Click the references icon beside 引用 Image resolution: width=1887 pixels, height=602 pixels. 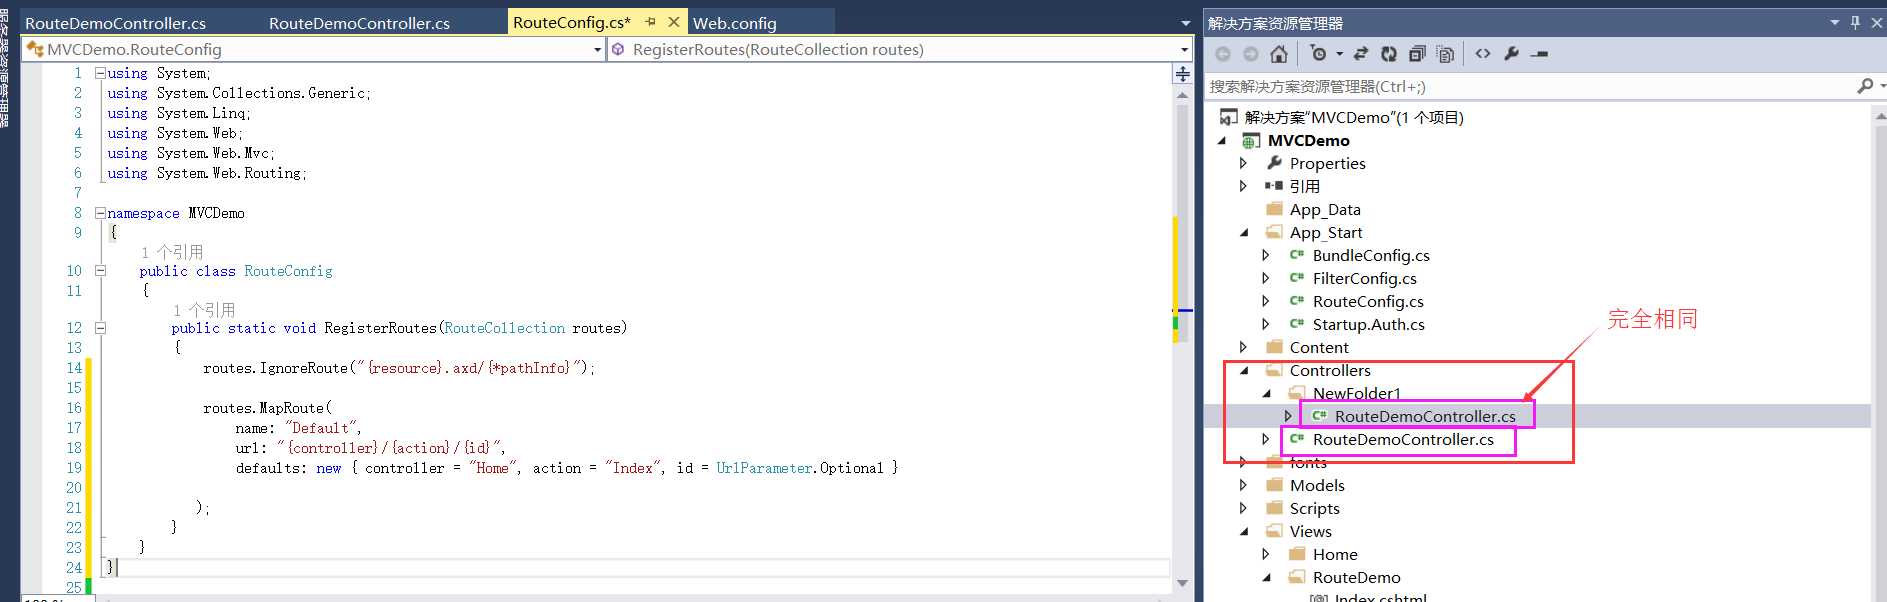pos(1274,186)
